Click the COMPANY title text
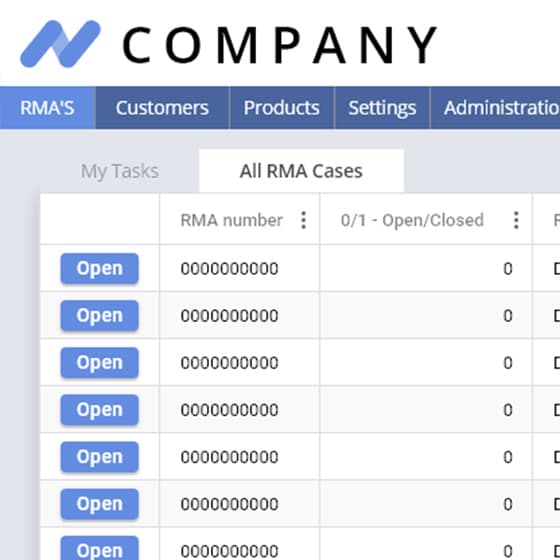 [x=280, y=45]
